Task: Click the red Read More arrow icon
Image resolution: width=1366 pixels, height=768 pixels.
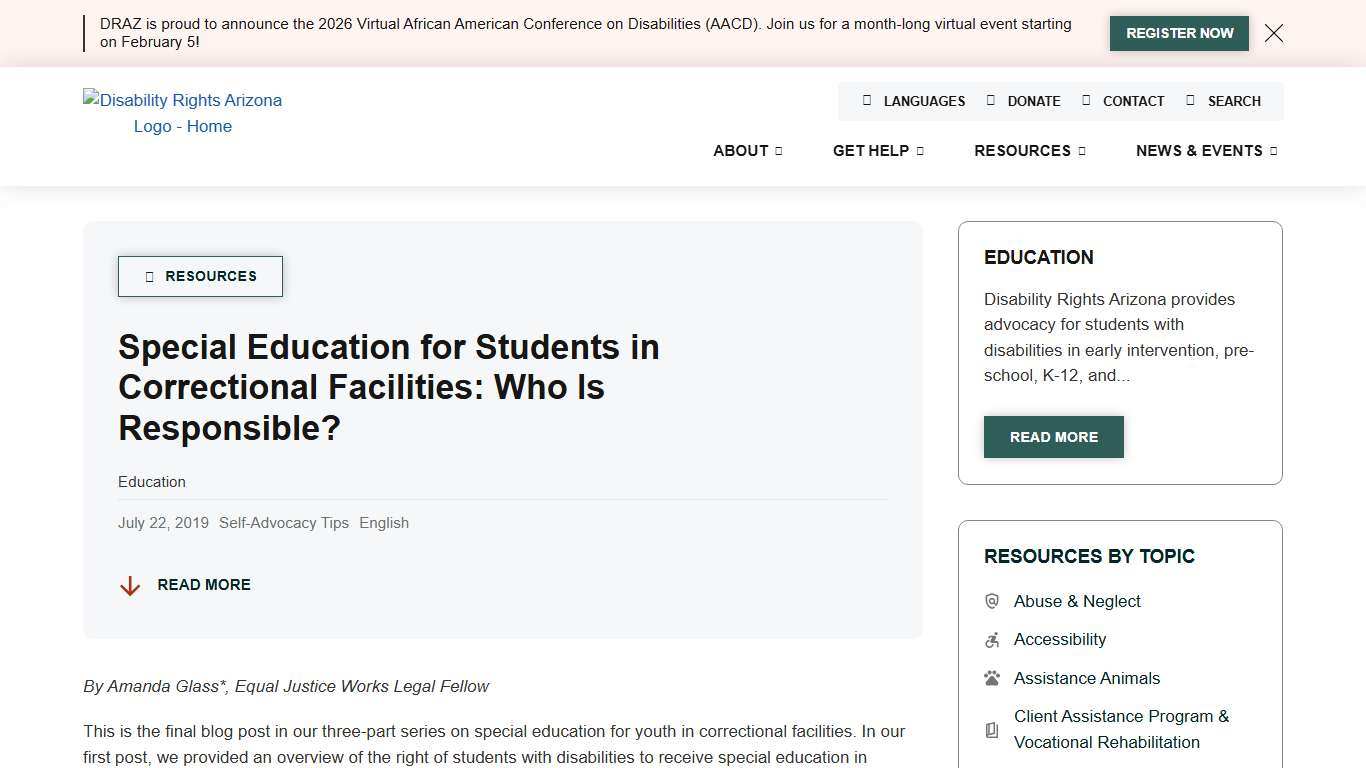Action: pyautogui.click(x=130, y=585)
